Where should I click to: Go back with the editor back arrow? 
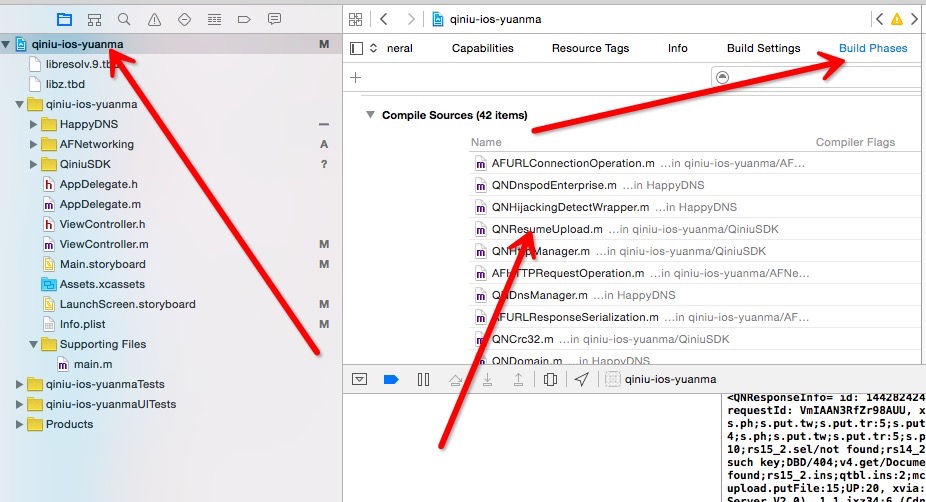click(x=384, y=19)
